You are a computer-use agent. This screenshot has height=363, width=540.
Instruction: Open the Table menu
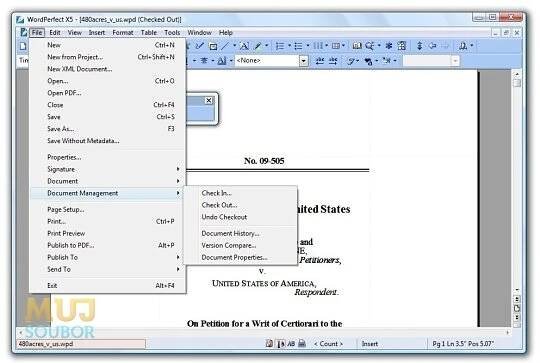[x=149, y=33]
